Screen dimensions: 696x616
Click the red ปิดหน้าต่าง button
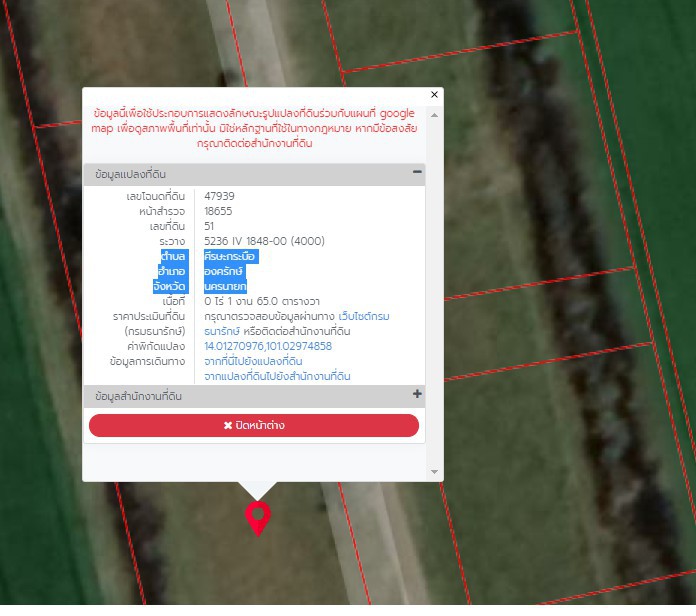click(x=254, y=425)
